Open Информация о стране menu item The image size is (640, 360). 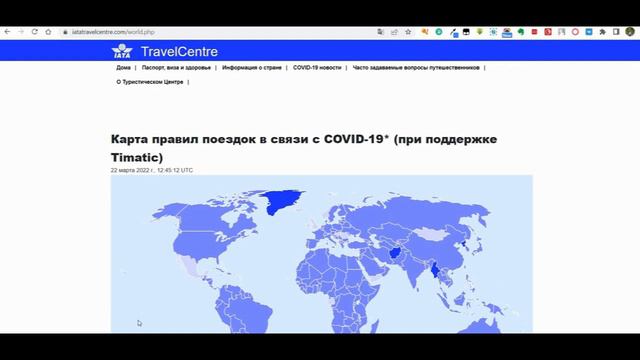click(x=252, y=68)
